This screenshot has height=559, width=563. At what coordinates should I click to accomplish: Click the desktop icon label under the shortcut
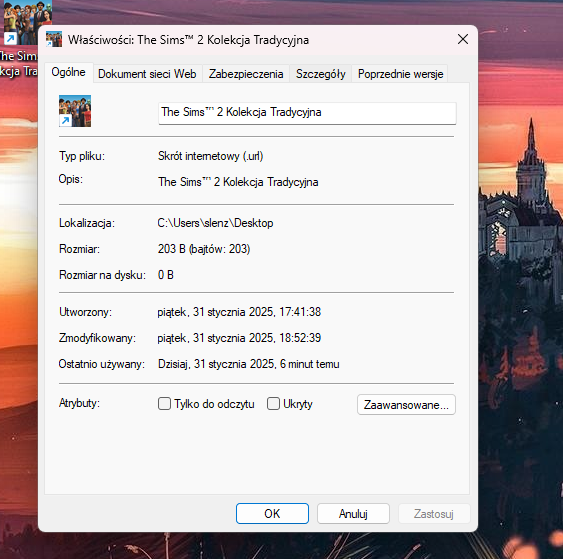[19, 64]
